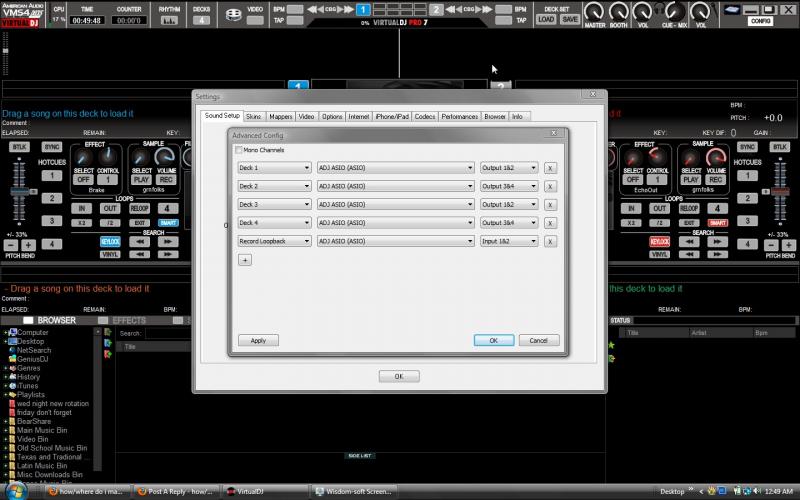Click right deck pitch bend plus
Viewport: 800px width, 500px height.
[789, 245]
